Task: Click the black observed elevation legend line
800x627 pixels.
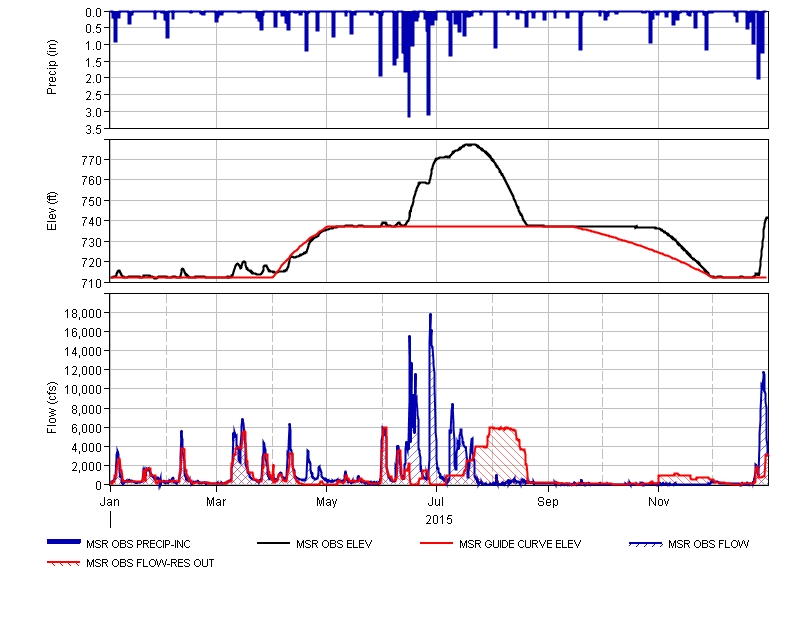Action: [x=272, y=544]
